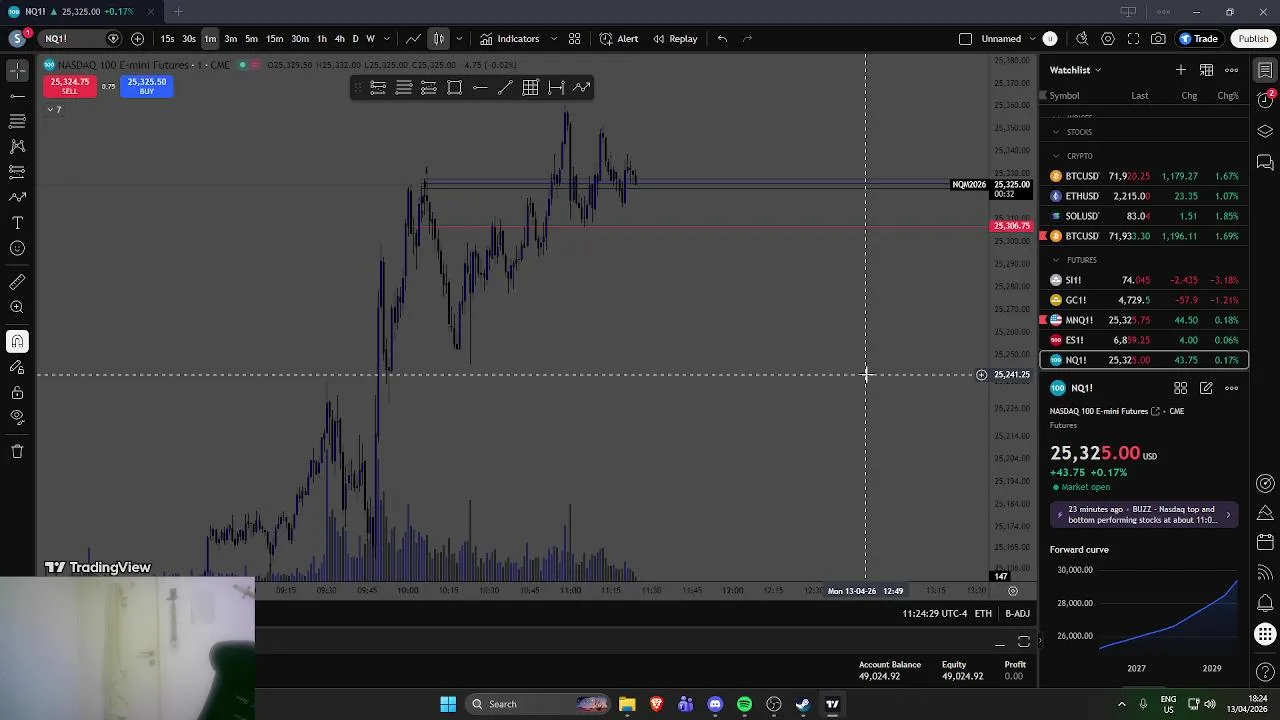Add a symbol to compare (plus icon)
This screenshot has height=720, width=1280.
point(137,39)
